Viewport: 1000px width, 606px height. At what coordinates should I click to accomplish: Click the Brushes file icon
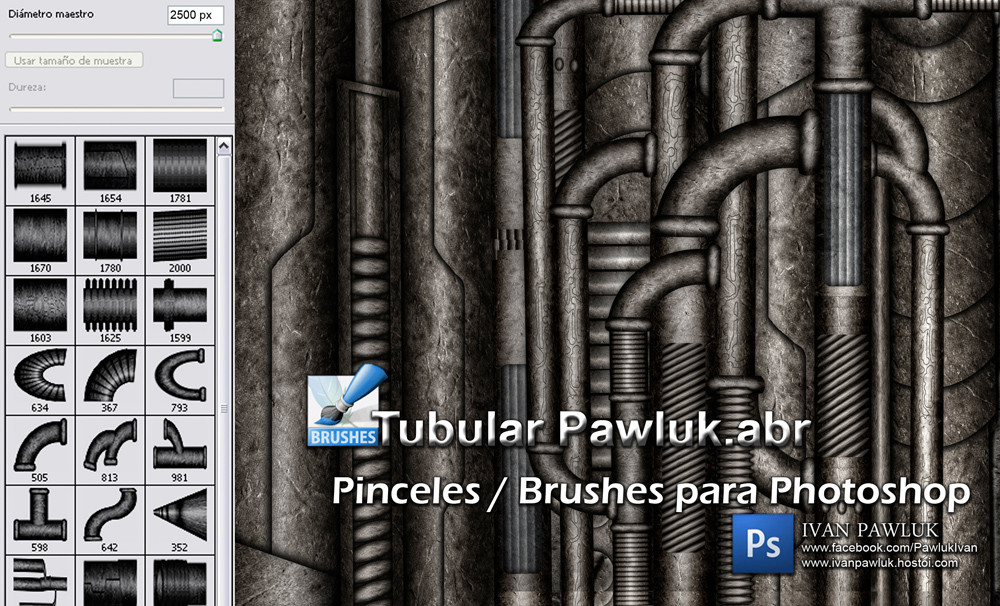click(345, 406)
